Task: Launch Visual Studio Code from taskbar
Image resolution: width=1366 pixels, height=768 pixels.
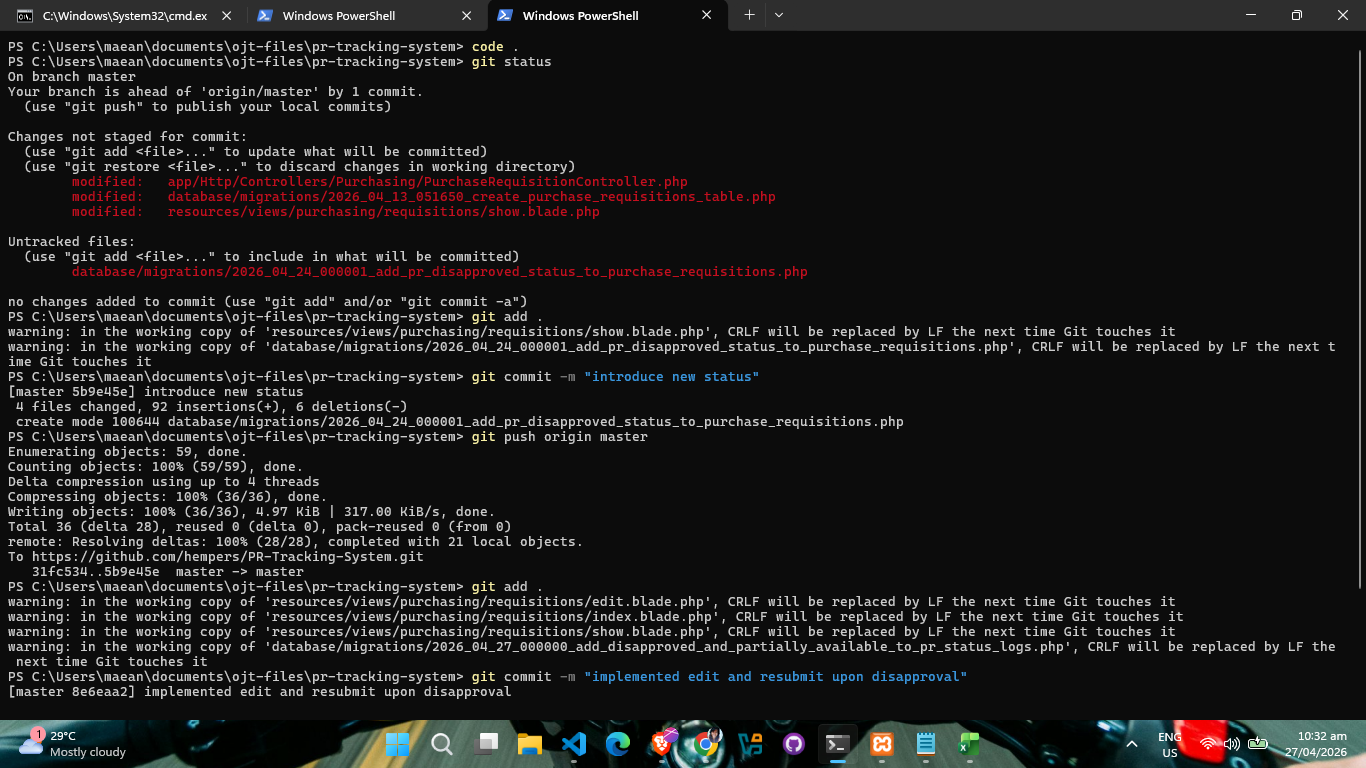Action: 573,744
